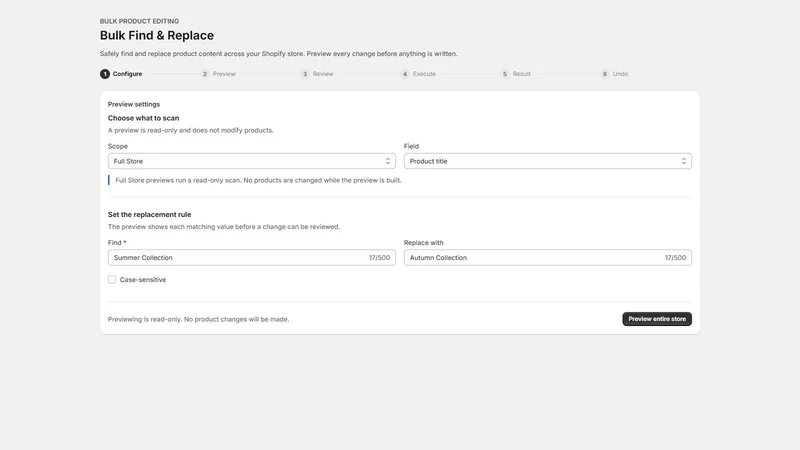Screen dimensions: 800x450
Task: Select the Configure step 1
Action: pyautogui.click(x=121, y=74)
